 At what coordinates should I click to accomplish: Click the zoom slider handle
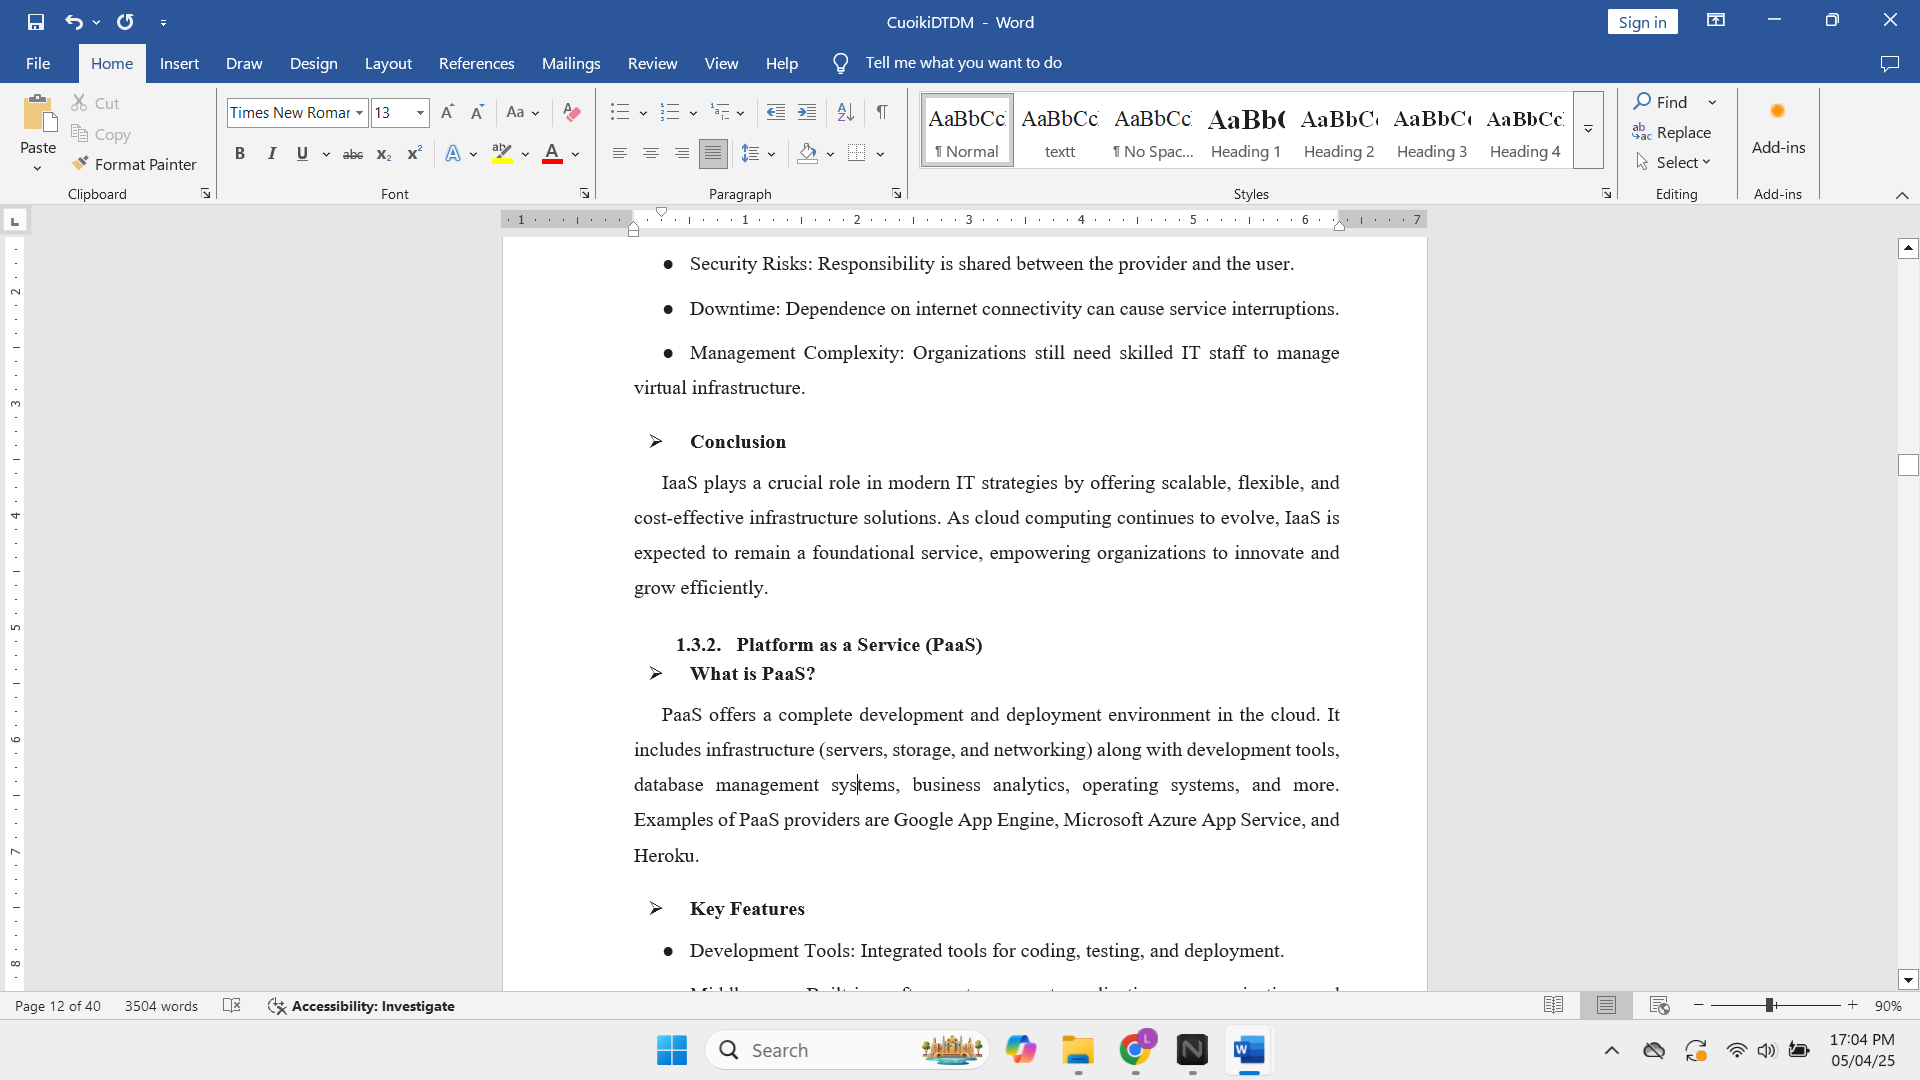(1769, 1005)
